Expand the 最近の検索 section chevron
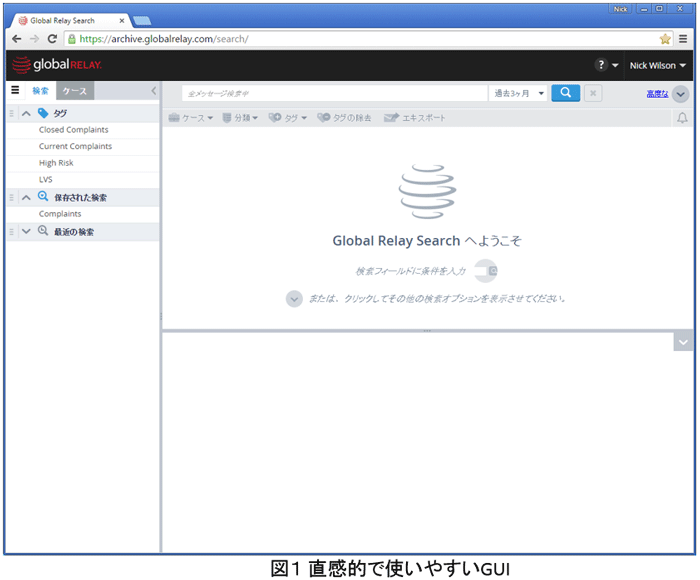 click(x=26, y=231)
